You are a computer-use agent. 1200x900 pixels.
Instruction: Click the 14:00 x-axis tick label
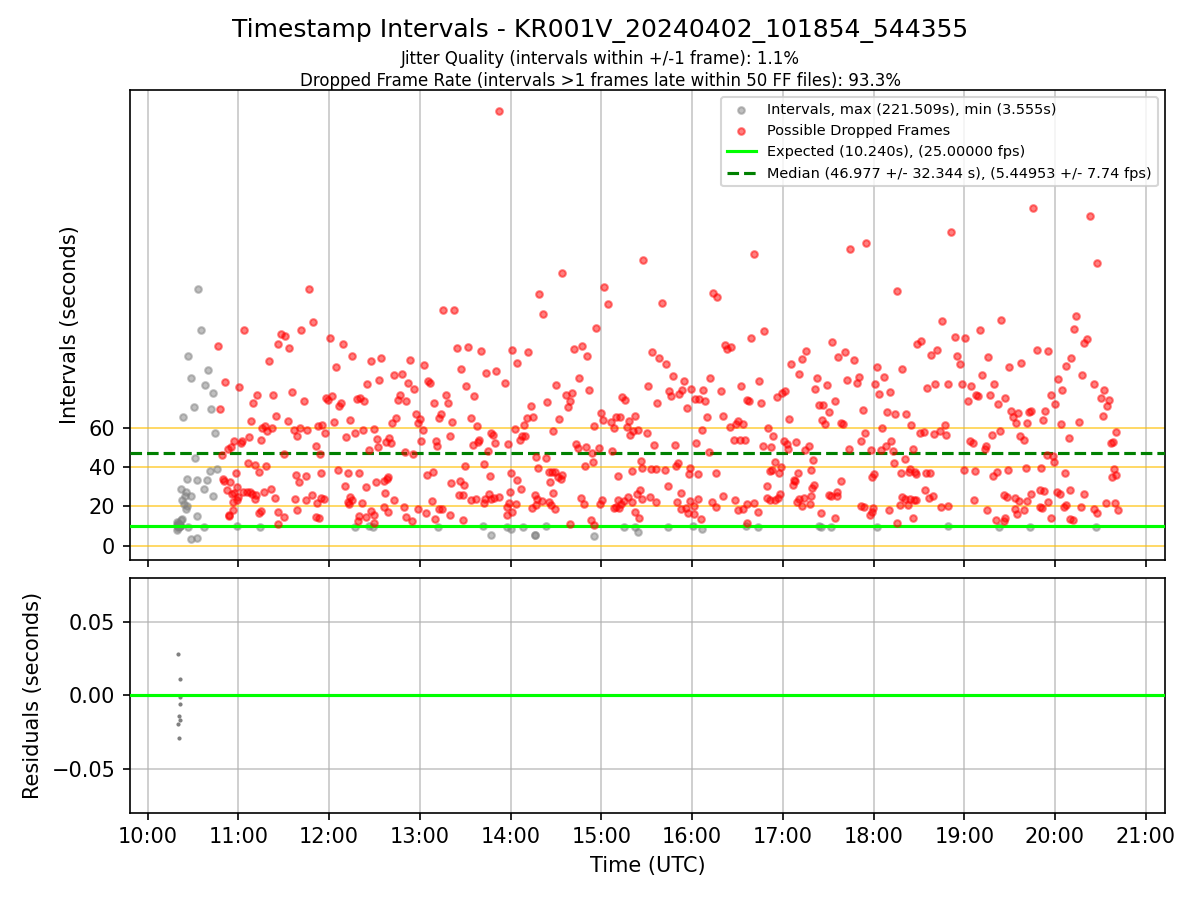[510, 835]
